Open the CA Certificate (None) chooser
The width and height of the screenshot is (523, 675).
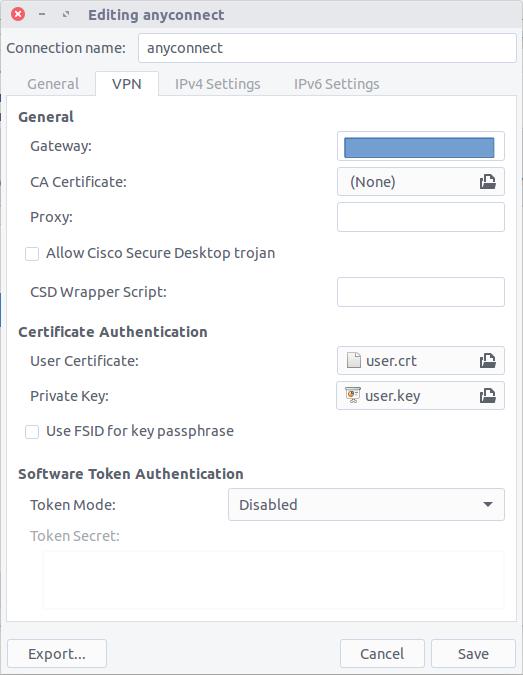pos(421,182)
